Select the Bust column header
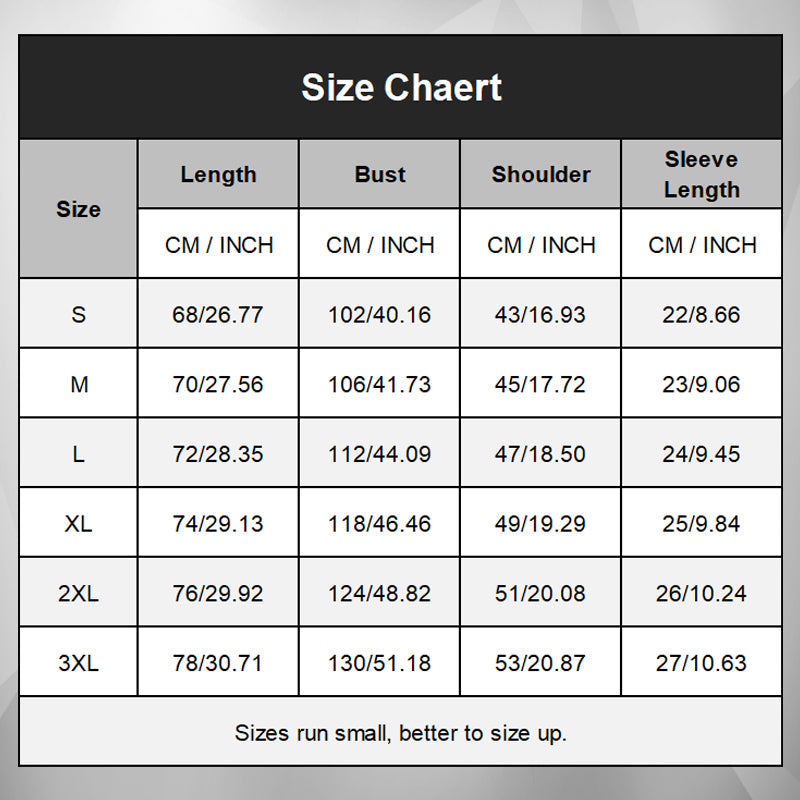This screenshot has height=800, width=800. pyautogui.click(x=380, y=174)
